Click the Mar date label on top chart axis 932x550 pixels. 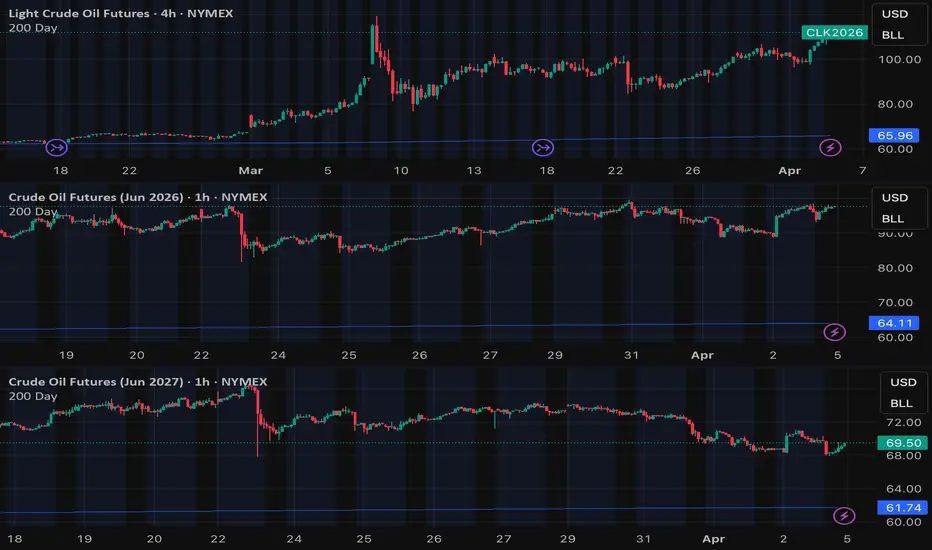coord(250,171)
